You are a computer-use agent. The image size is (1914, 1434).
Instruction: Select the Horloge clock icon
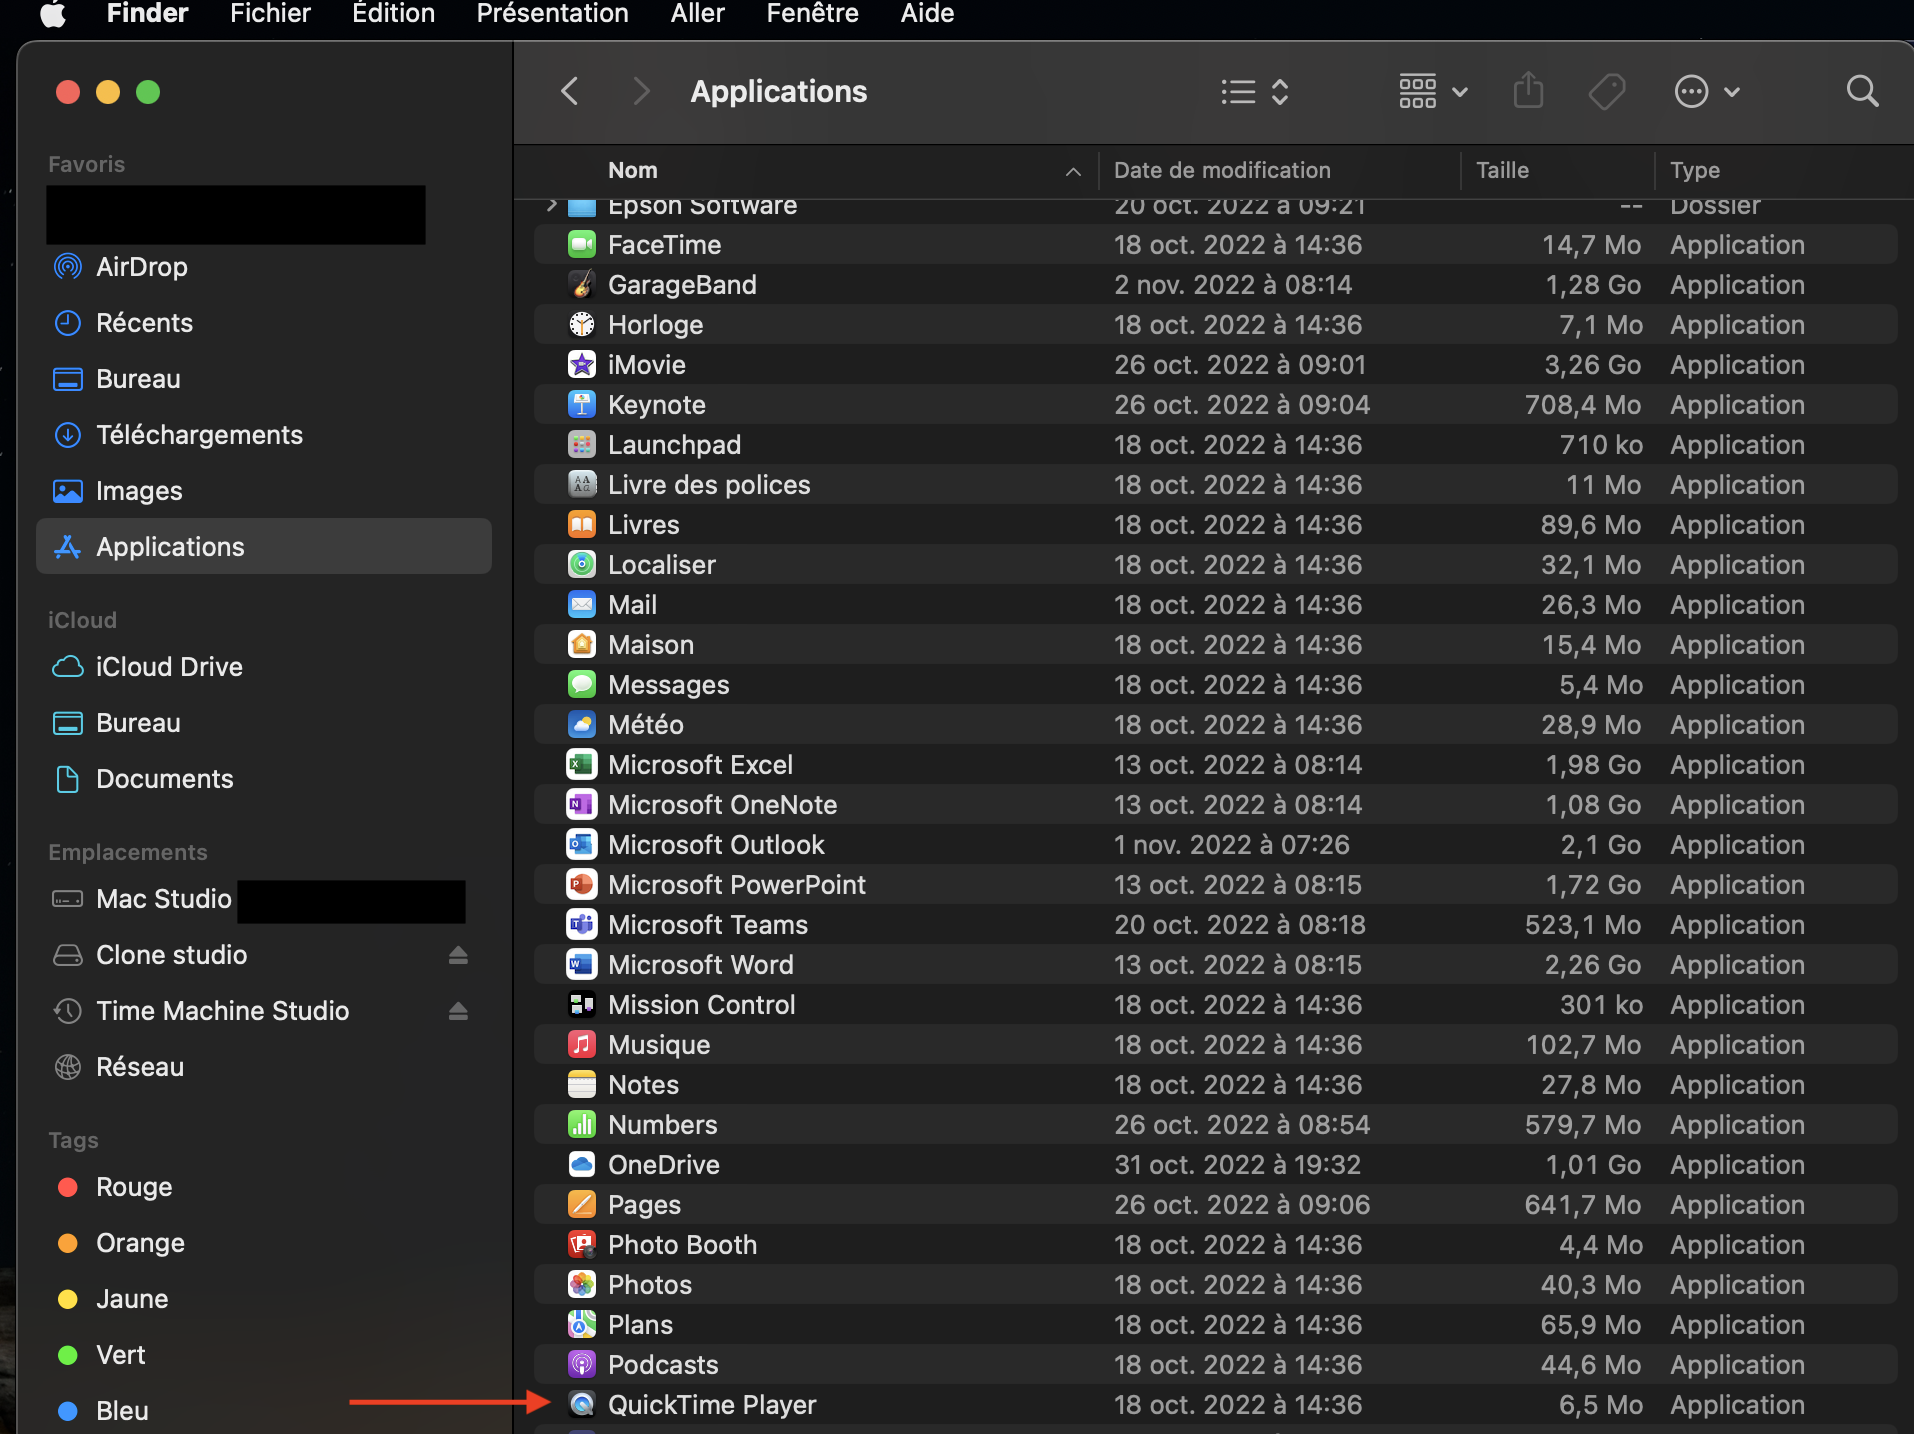tap(582, 325)
